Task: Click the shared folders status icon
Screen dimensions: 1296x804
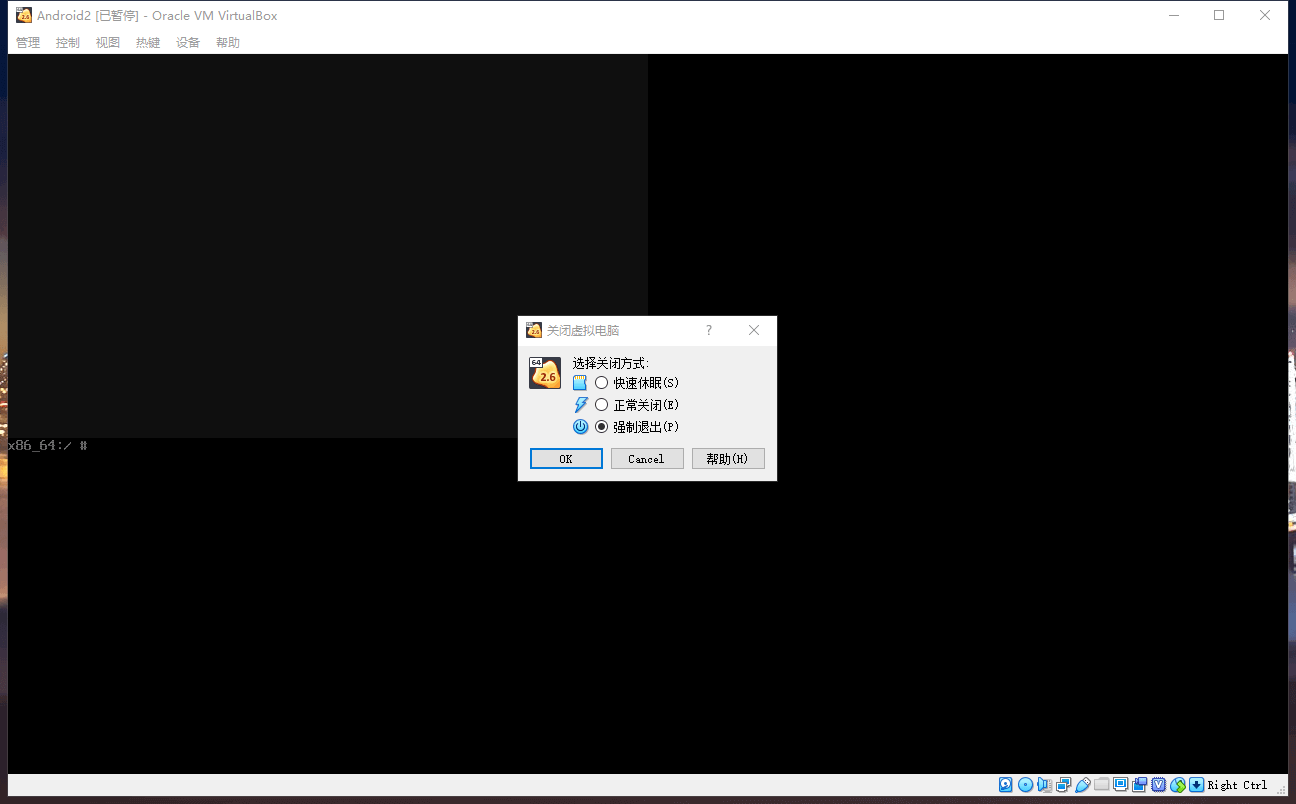Action: (1101, 785)
